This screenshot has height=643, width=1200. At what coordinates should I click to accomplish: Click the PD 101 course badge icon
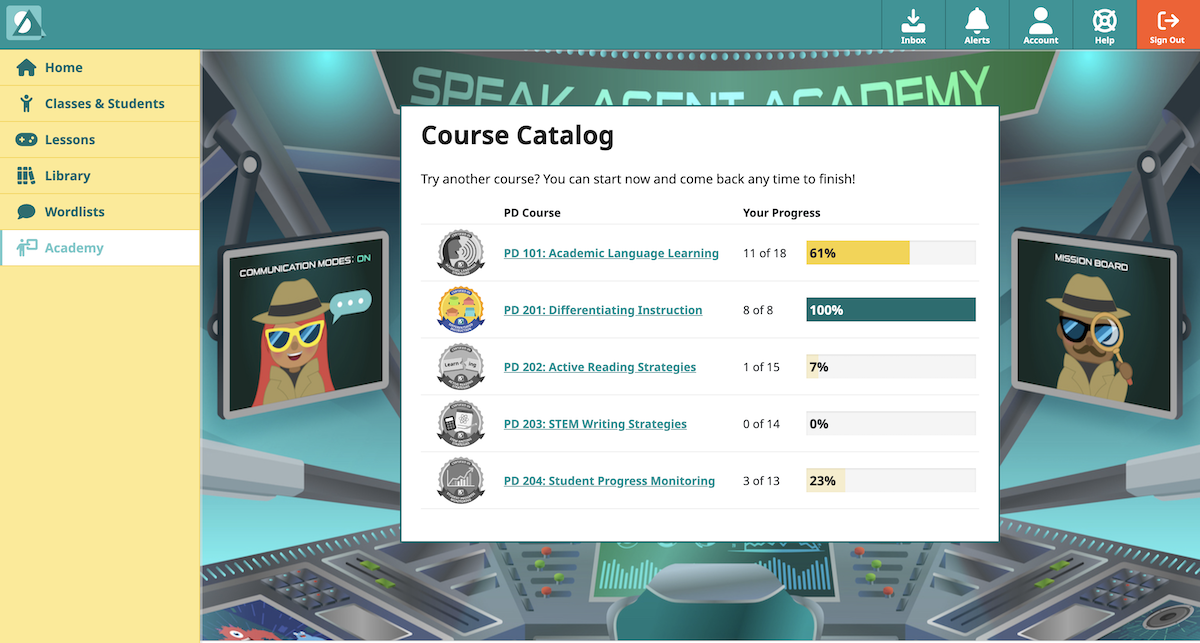point(460,253)
